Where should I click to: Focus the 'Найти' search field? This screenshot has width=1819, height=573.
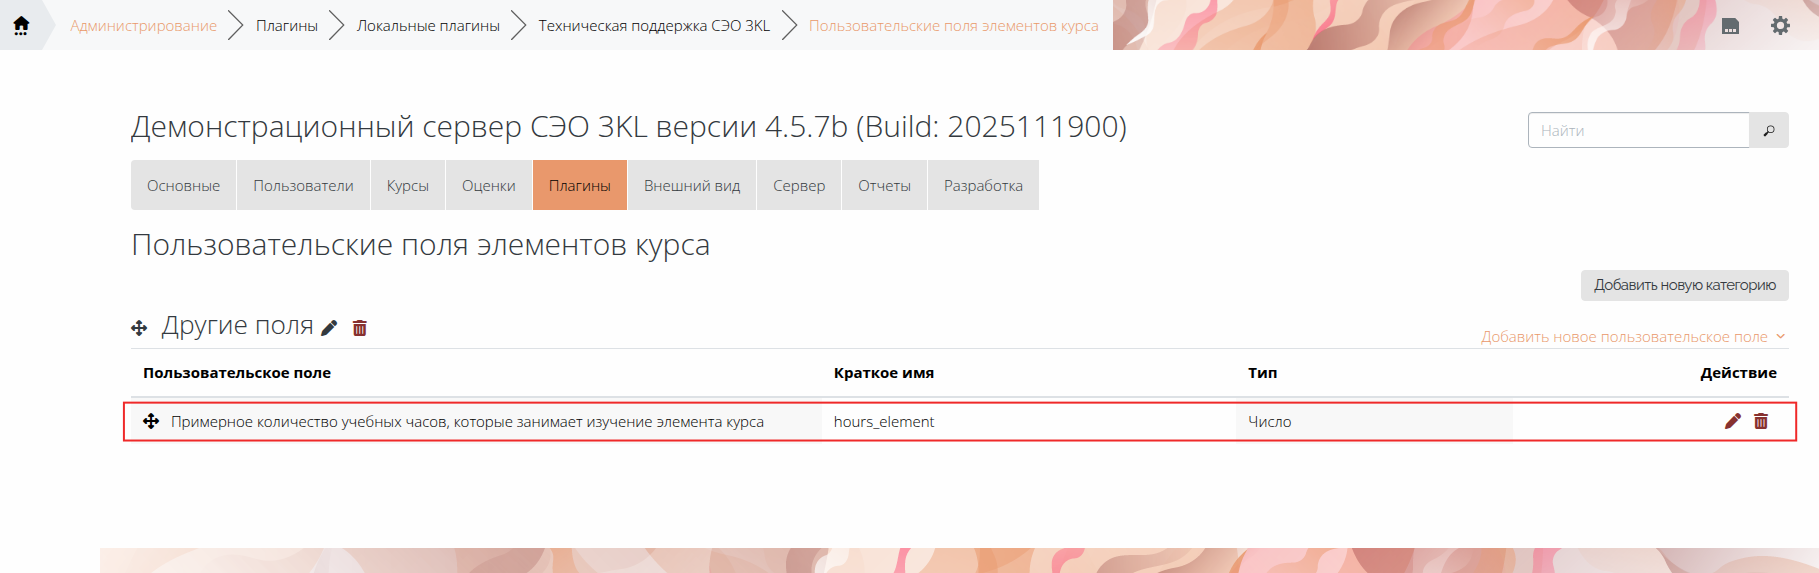1638,131
